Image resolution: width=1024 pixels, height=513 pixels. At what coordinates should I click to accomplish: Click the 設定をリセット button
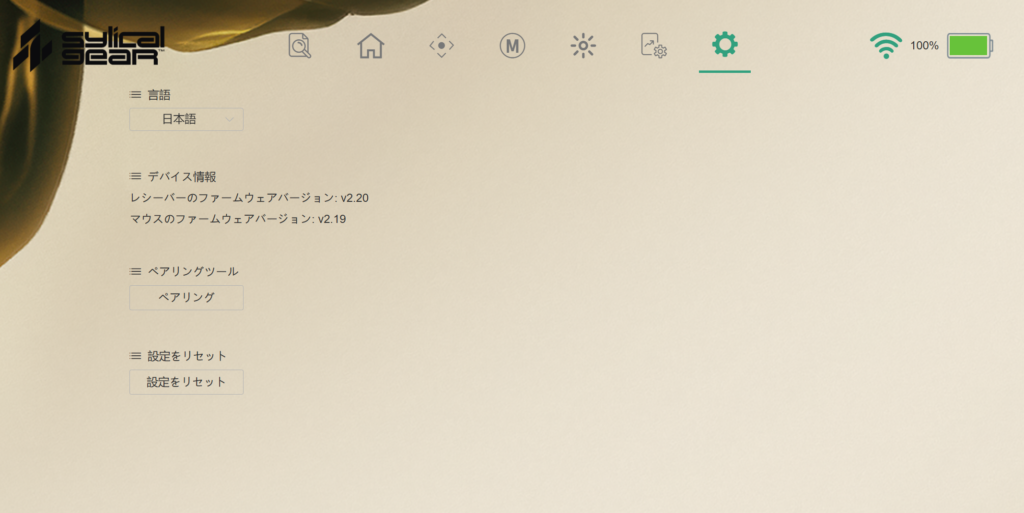[x=186, y=382]
